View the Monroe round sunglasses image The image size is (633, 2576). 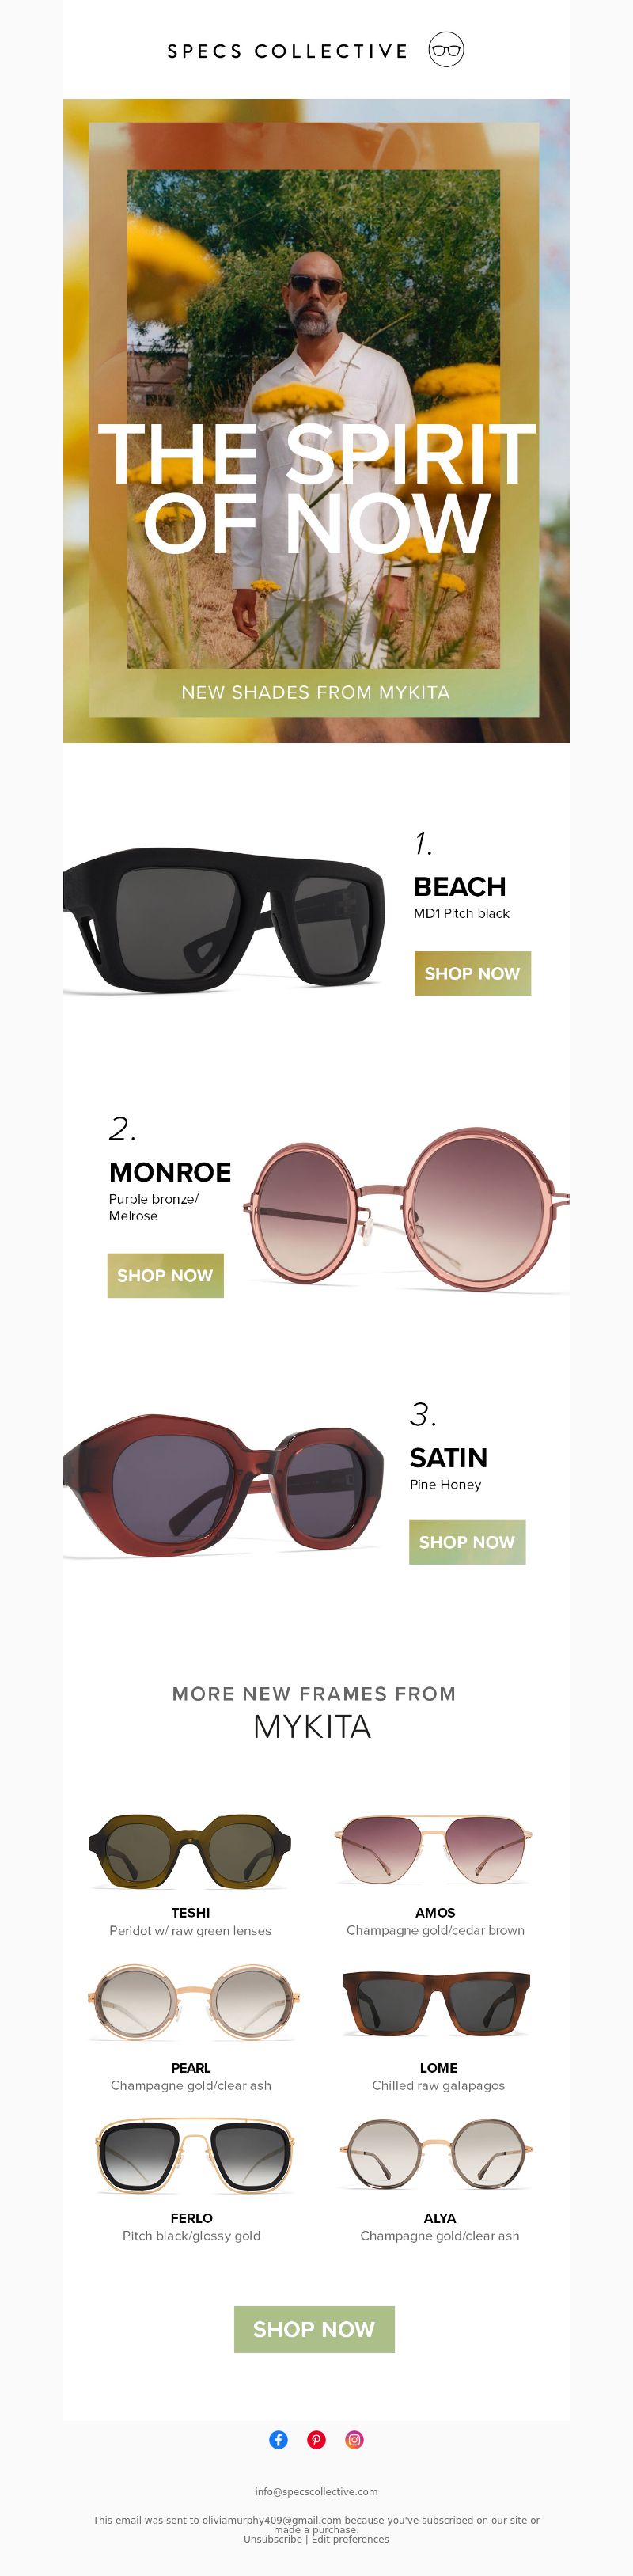tap(407, 1209)
